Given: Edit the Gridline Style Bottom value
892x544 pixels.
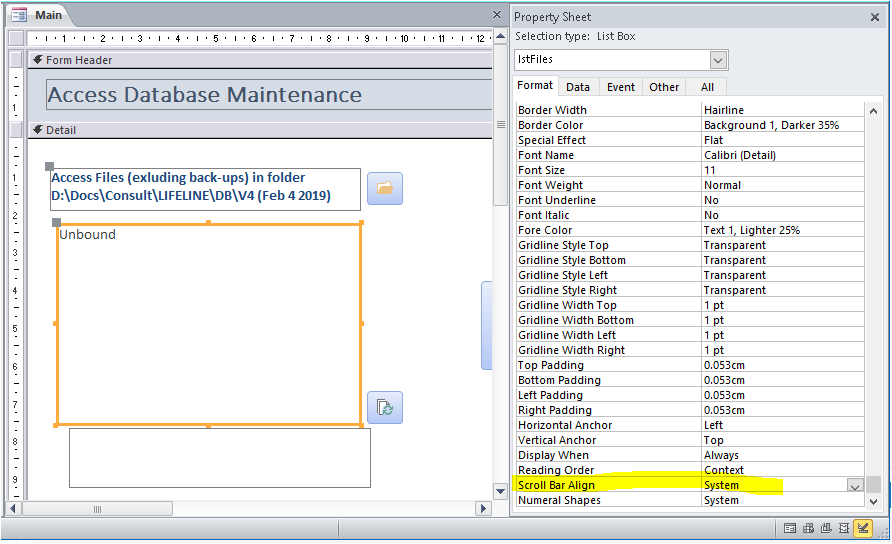Looking at the screenshot, I should point(783,260).
